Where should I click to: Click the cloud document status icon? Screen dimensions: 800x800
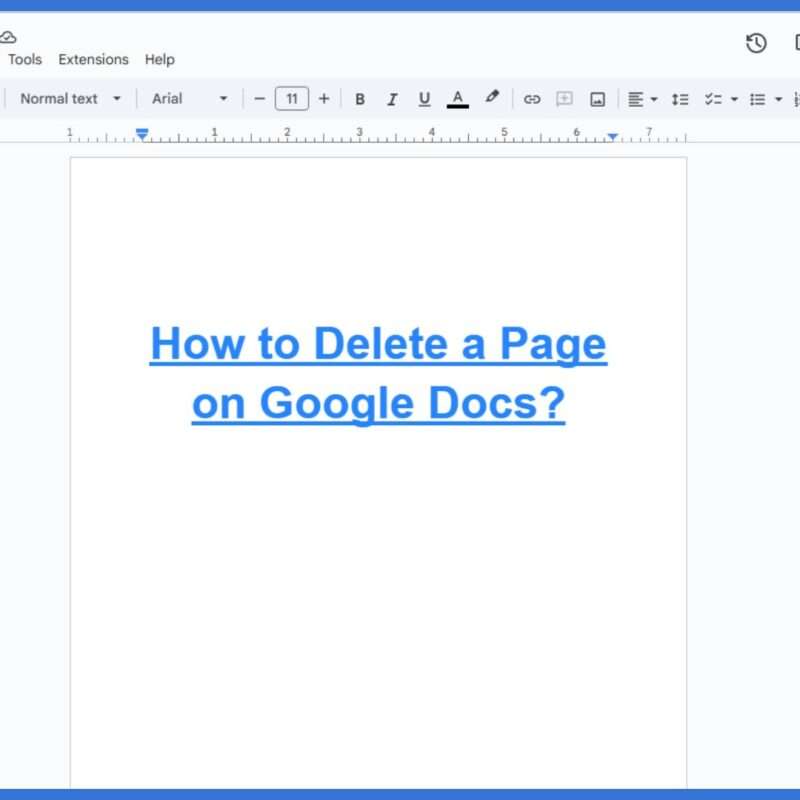click(x=7, y=37)
